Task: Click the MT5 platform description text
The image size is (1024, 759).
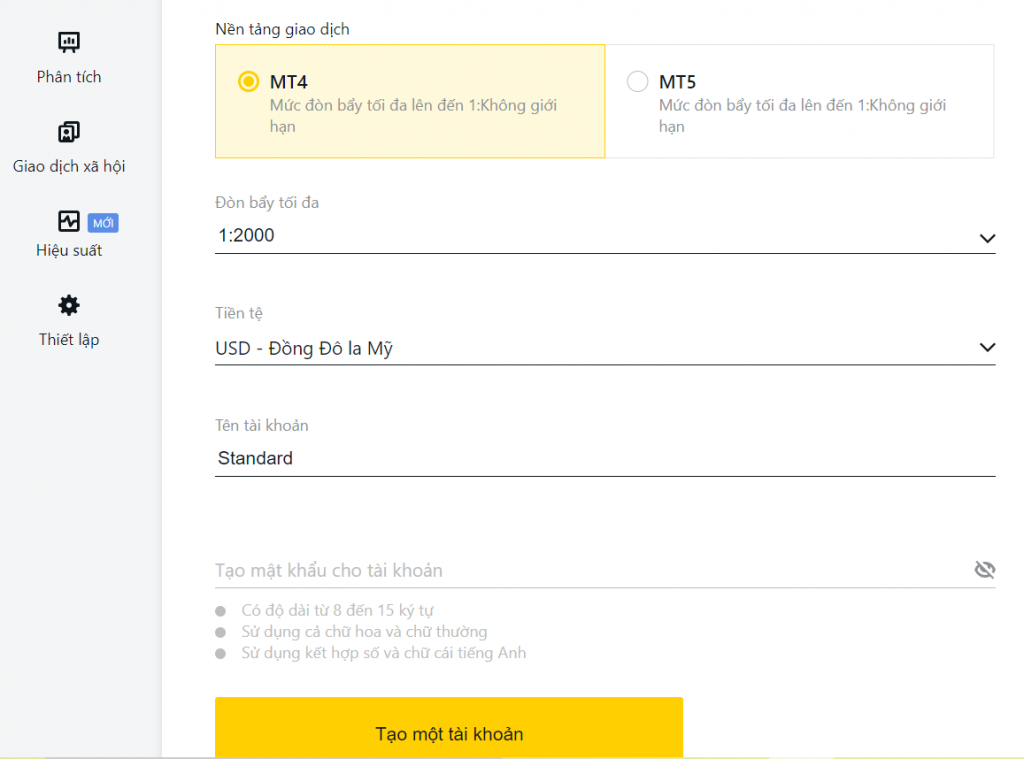Action: point(802,116)
